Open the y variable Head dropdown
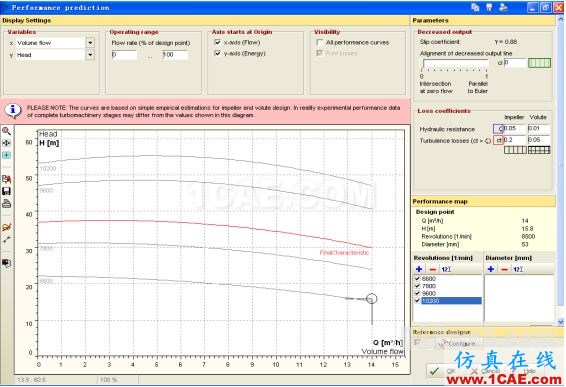Screen dimensions: 566x387 pyautogui.click(x=90, y=55)
